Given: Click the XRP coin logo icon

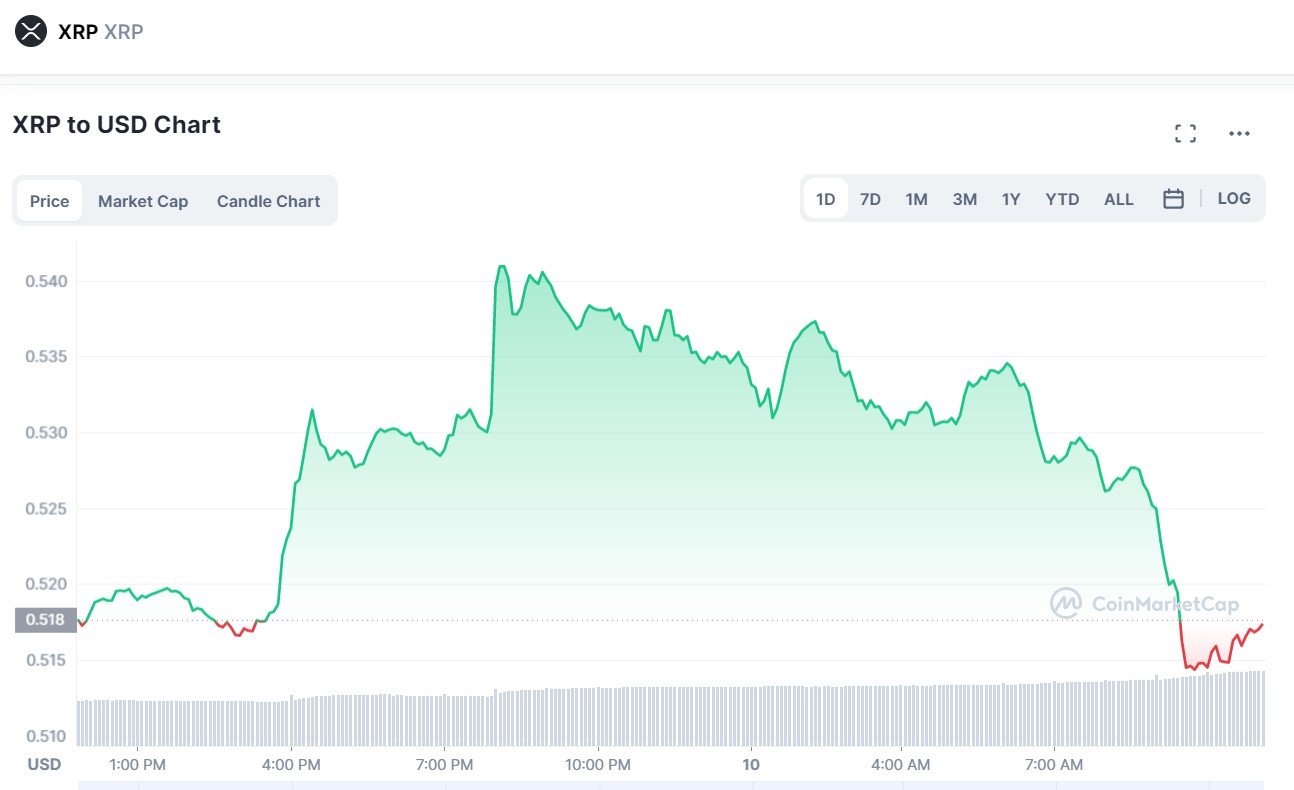Looking at the screenshot, I should (x=31, y=31).
